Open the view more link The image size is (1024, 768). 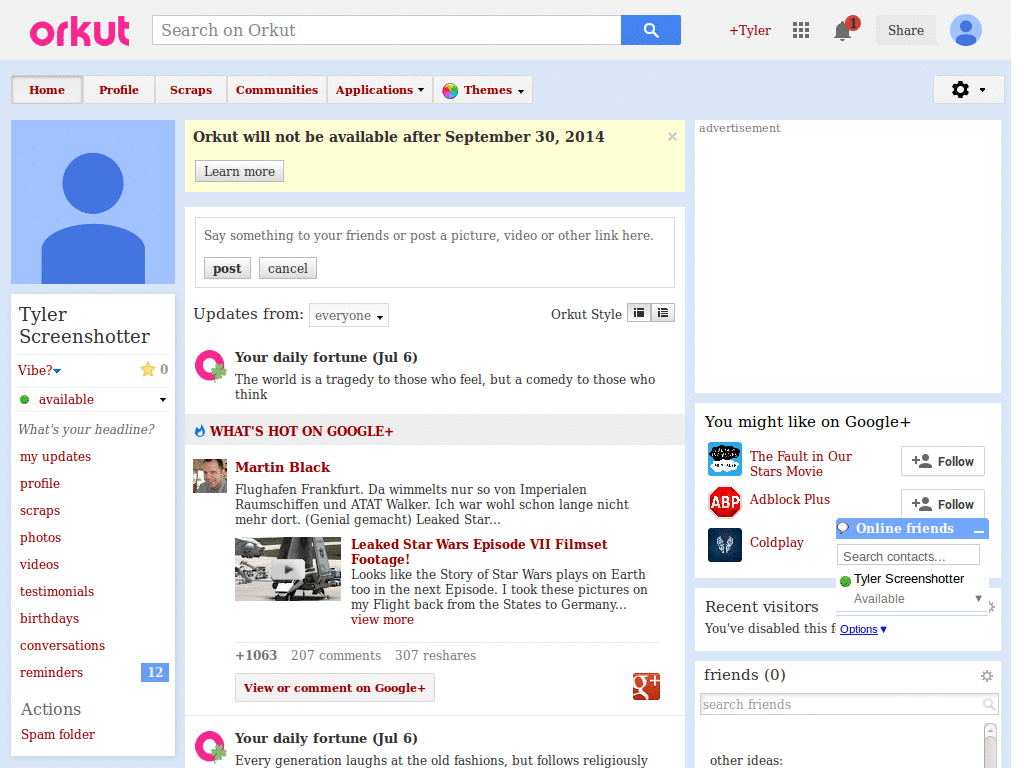[x=382, y=620]
